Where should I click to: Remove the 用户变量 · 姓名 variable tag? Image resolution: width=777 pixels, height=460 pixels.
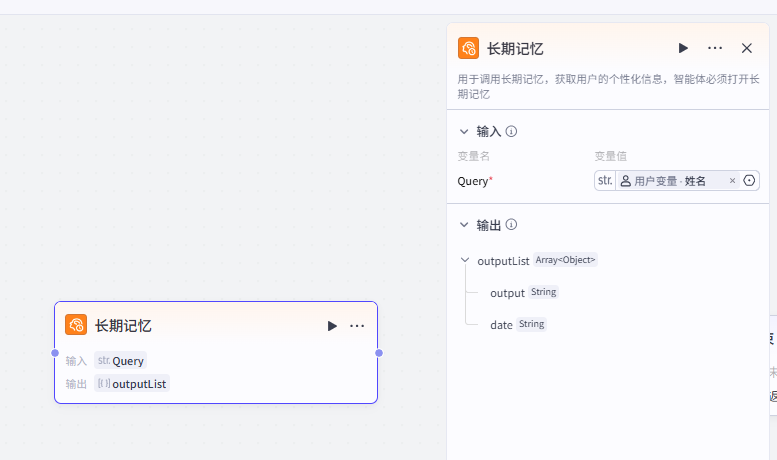point(732,181)
